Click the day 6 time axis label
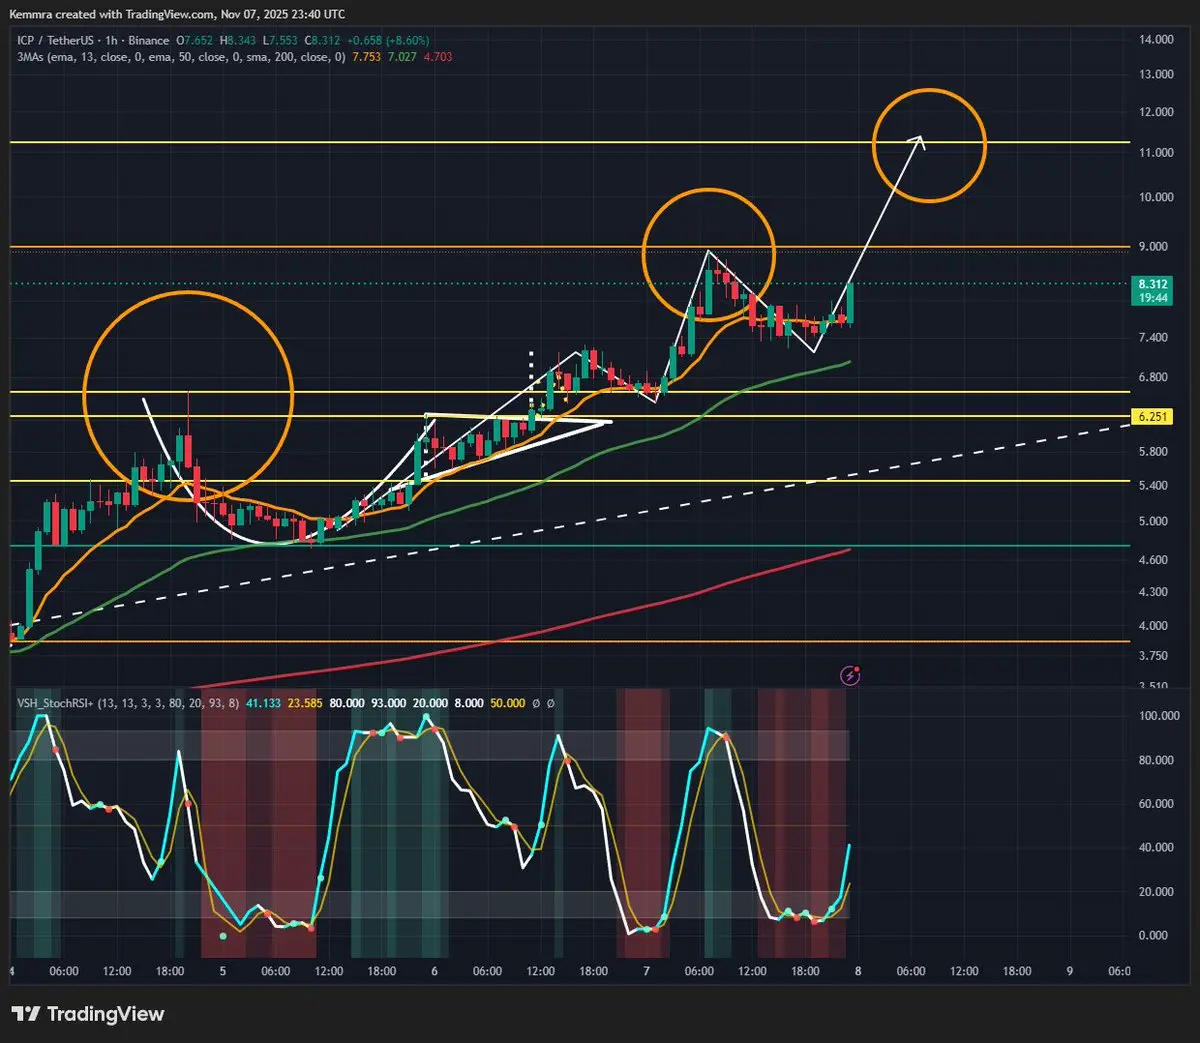Screen dimensions: 1200x1043 [434, 972]
